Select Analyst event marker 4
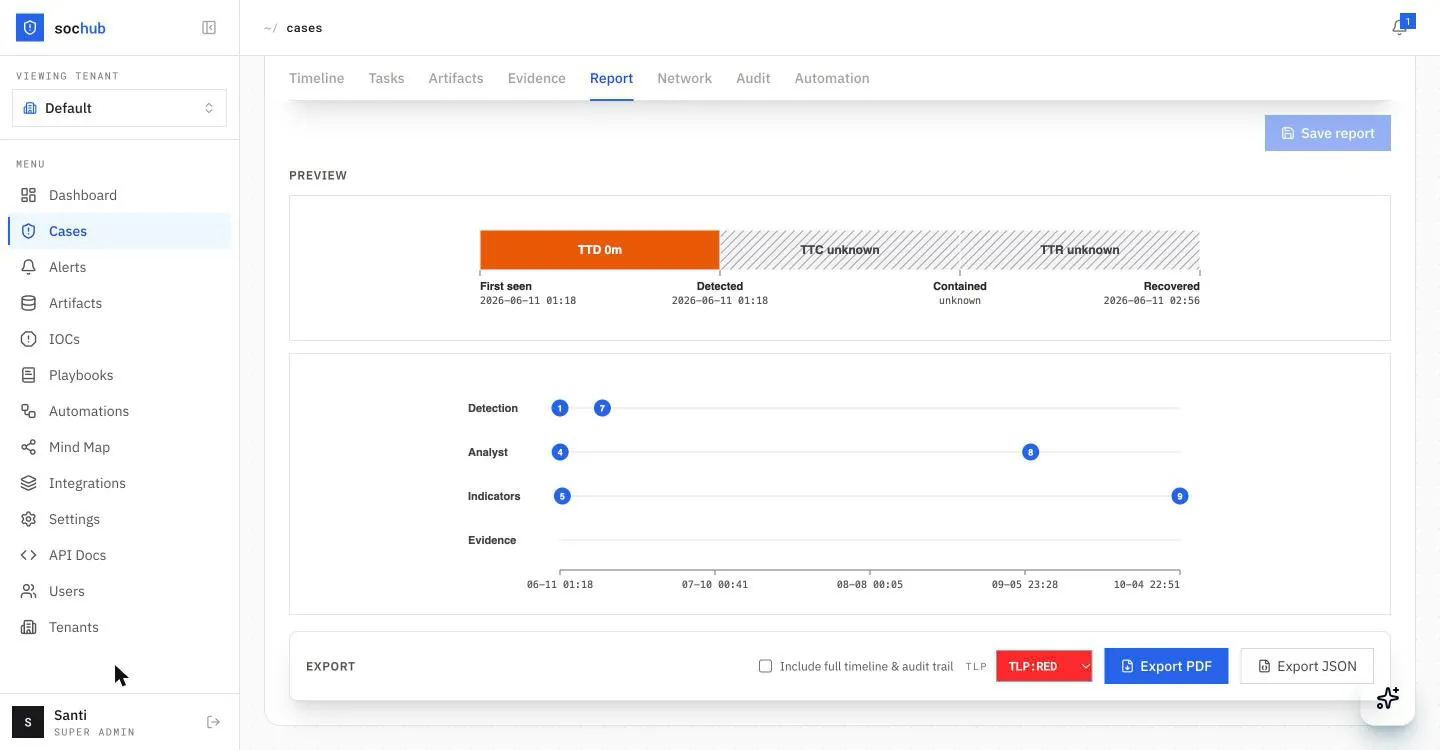Viewport: 1440px width, 750px height. (x=560, y=452)
